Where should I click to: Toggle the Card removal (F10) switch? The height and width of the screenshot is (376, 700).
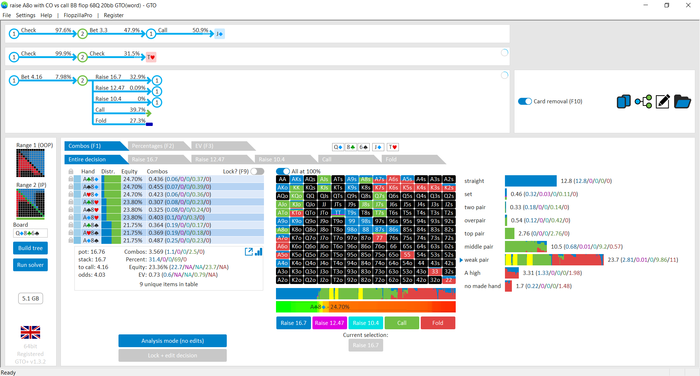pos(525,101)
